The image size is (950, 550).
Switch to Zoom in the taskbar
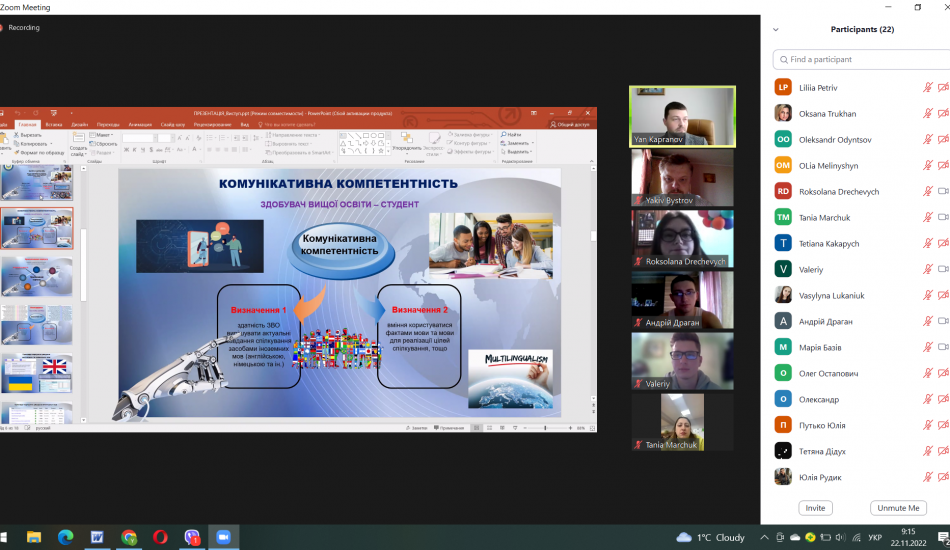(x=223, y=537)
